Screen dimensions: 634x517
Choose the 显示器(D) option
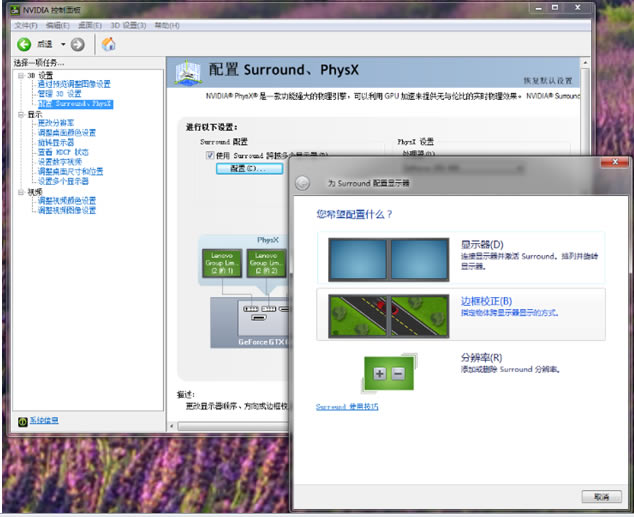pyautogui.click(x=461, y=257)
